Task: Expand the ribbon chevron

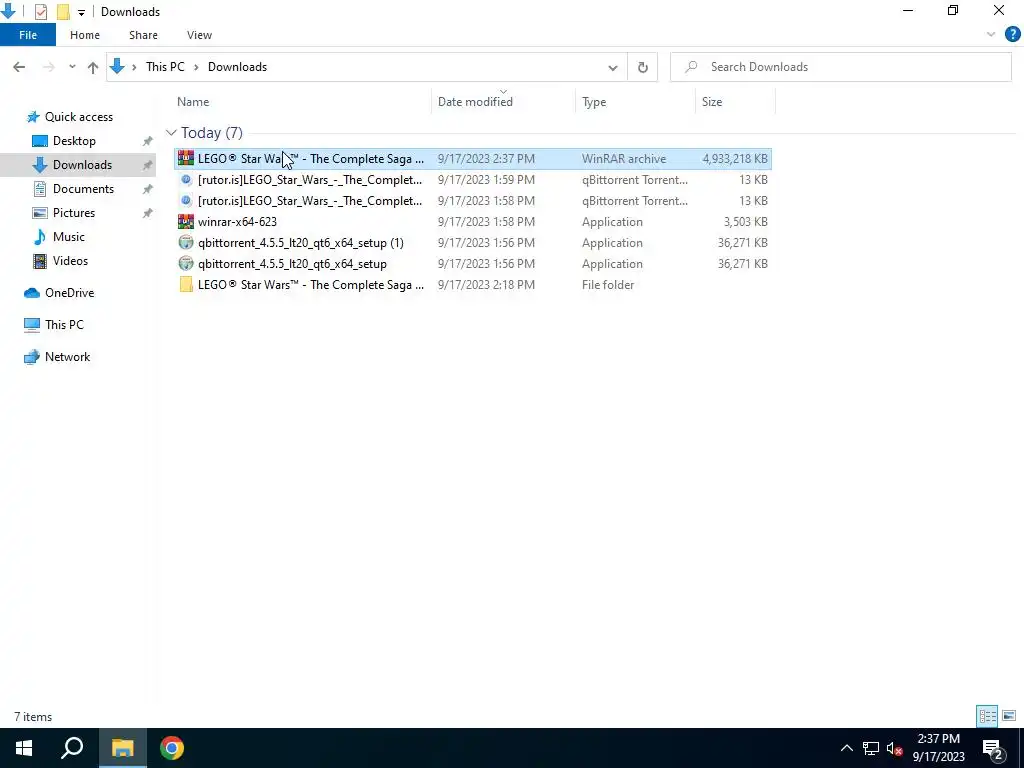Action: [x=991, y=35]
